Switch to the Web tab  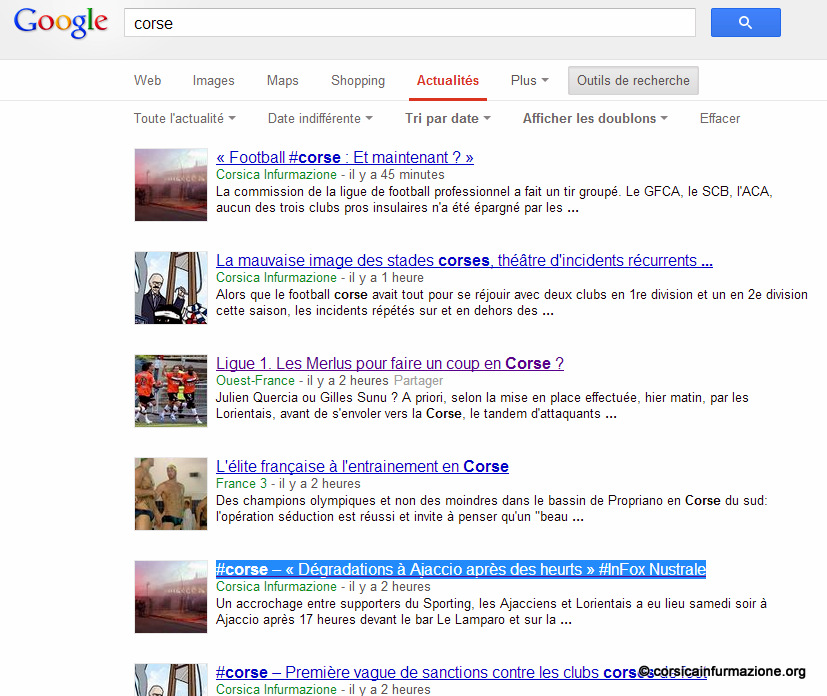(x=147, y=80)
